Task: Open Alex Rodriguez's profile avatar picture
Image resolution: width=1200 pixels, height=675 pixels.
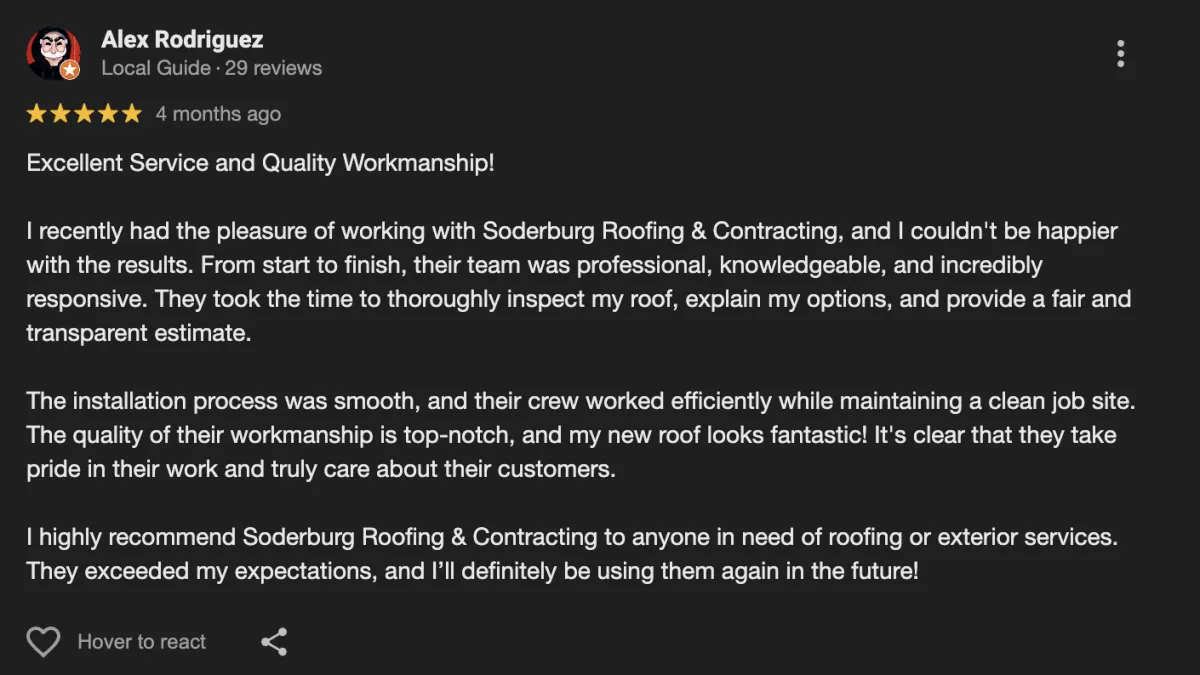Action: (x=52, y=53)
